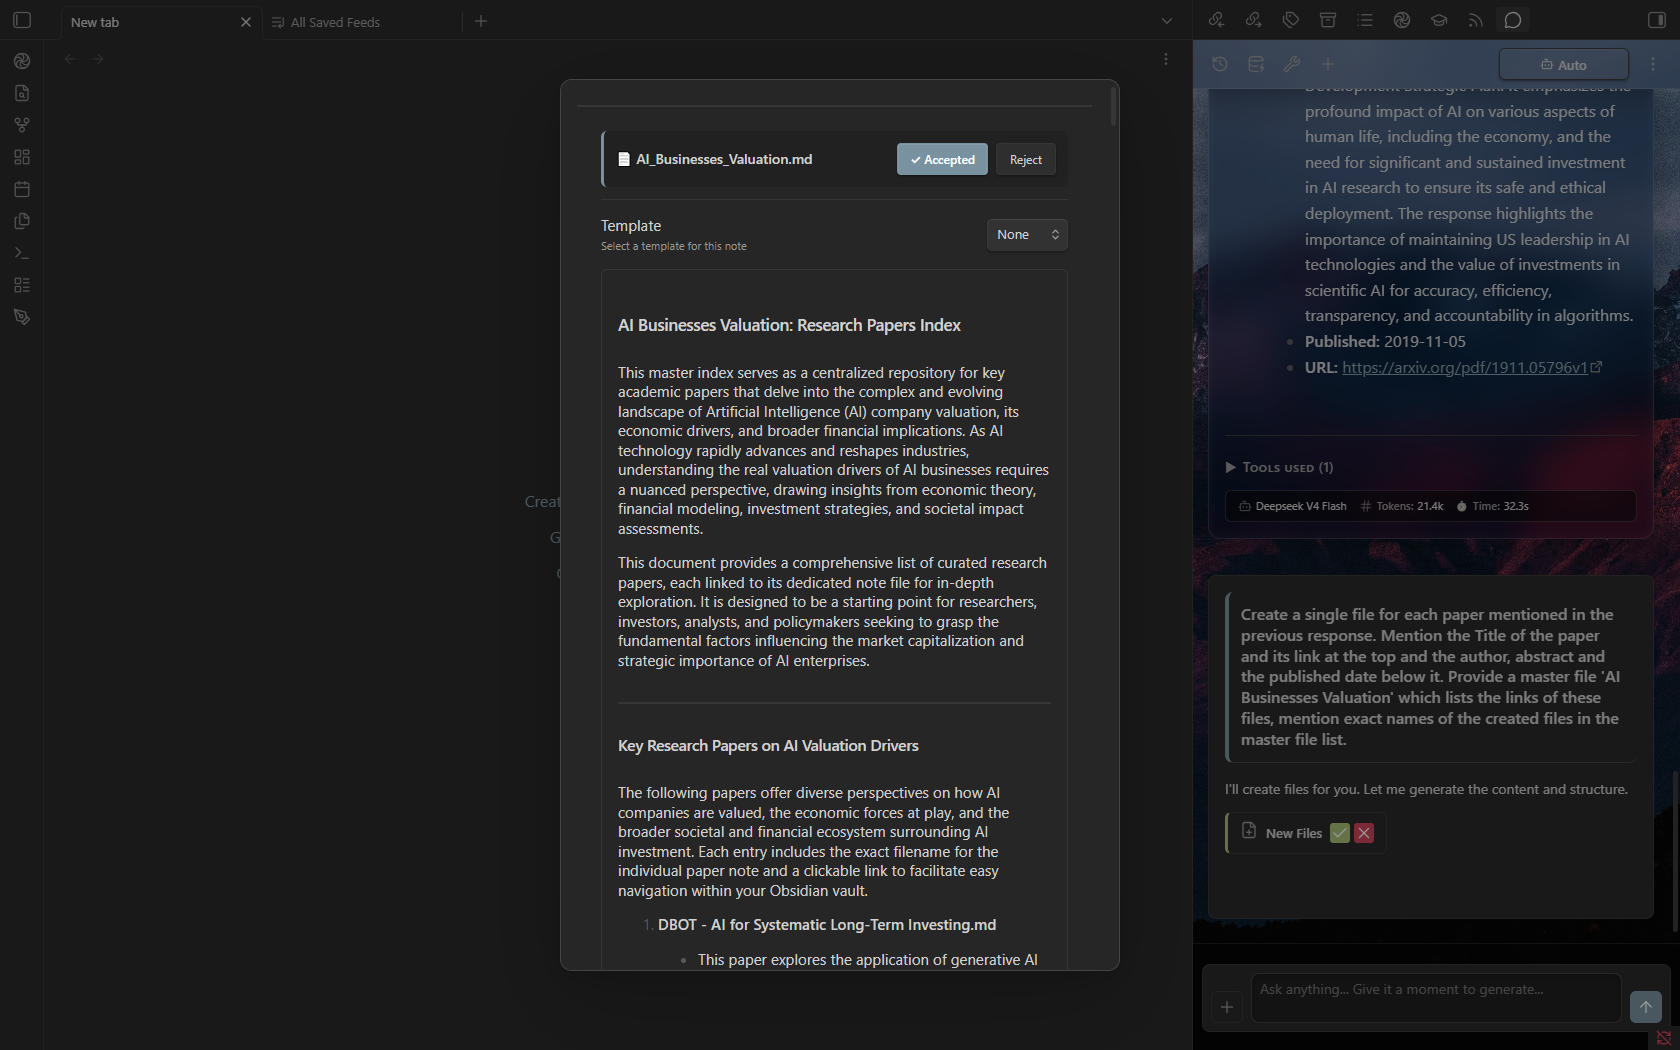Open the command palette terminal icon
Screen dimensions: 1680x1050
[x=22, y=253]
